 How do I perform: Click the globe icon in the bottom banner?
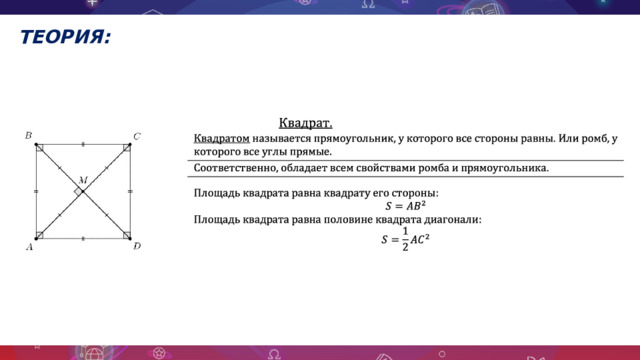93,353
